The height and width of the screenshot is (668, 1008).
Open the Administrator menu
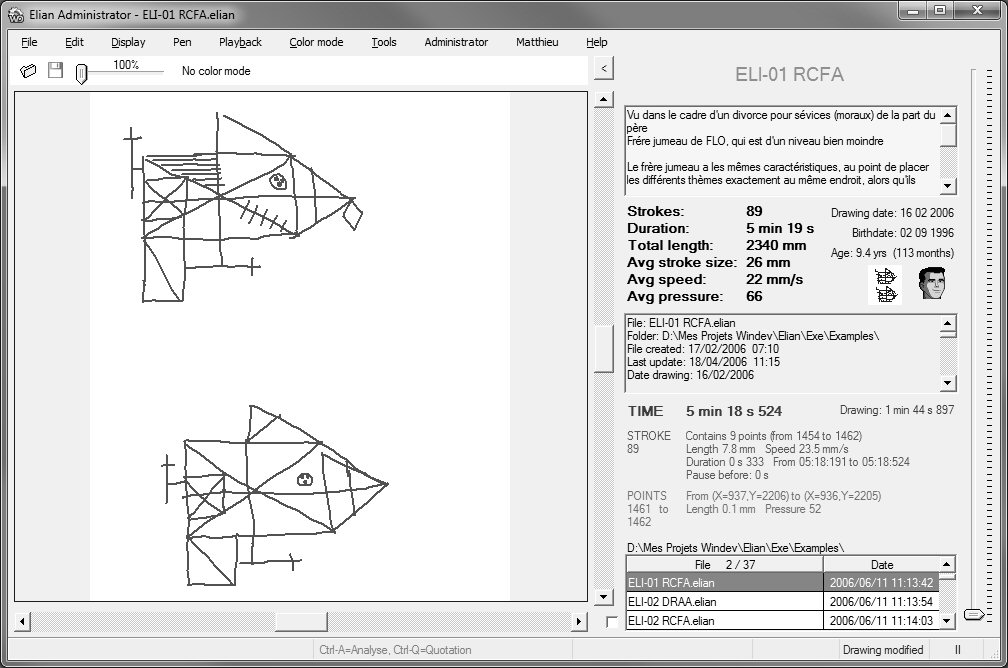point(456,42)
